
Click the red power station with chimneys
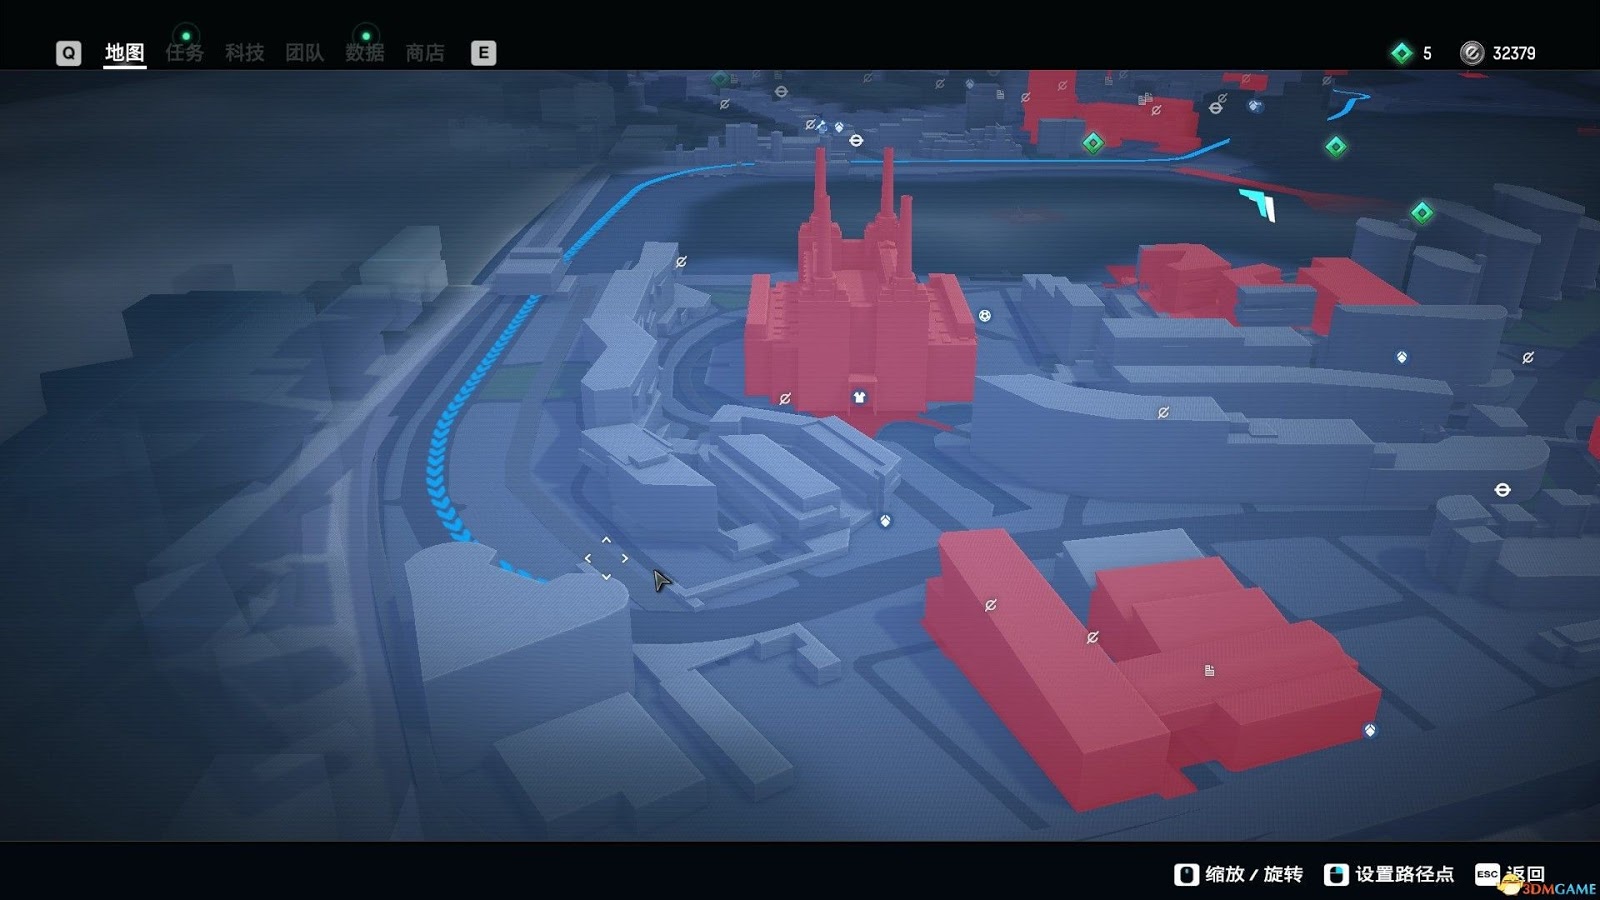[860, 320]
